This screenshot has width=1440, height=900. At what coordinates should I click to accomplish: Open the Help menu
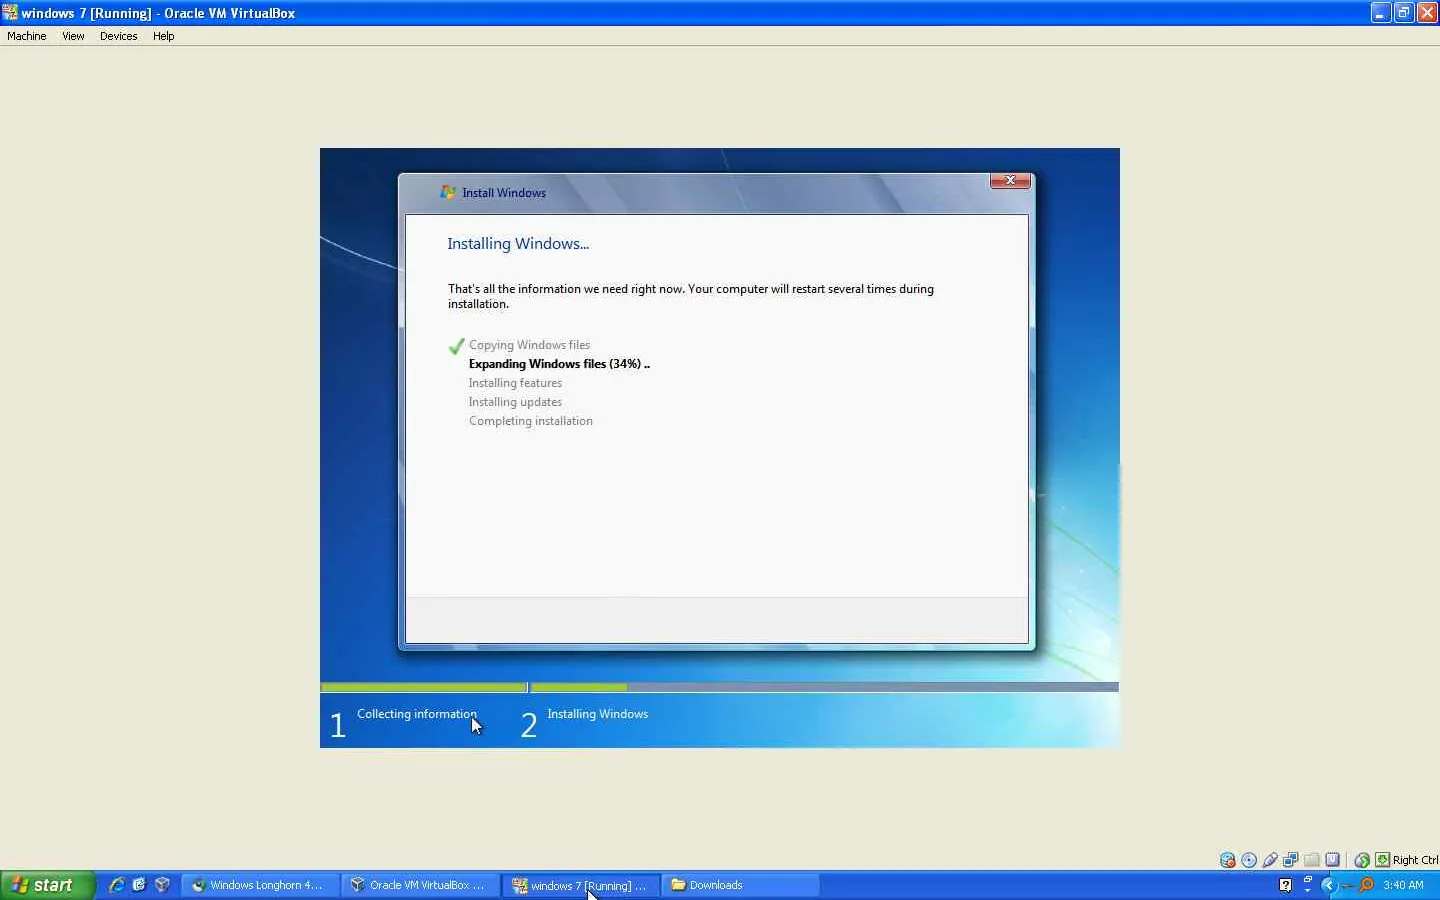(x=164, y=36)
